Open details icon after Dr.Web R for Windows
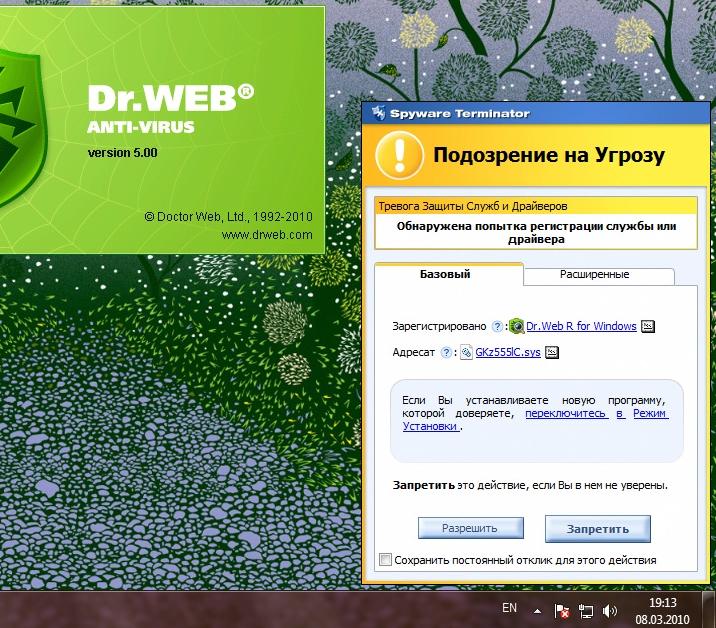 point(648,326)
